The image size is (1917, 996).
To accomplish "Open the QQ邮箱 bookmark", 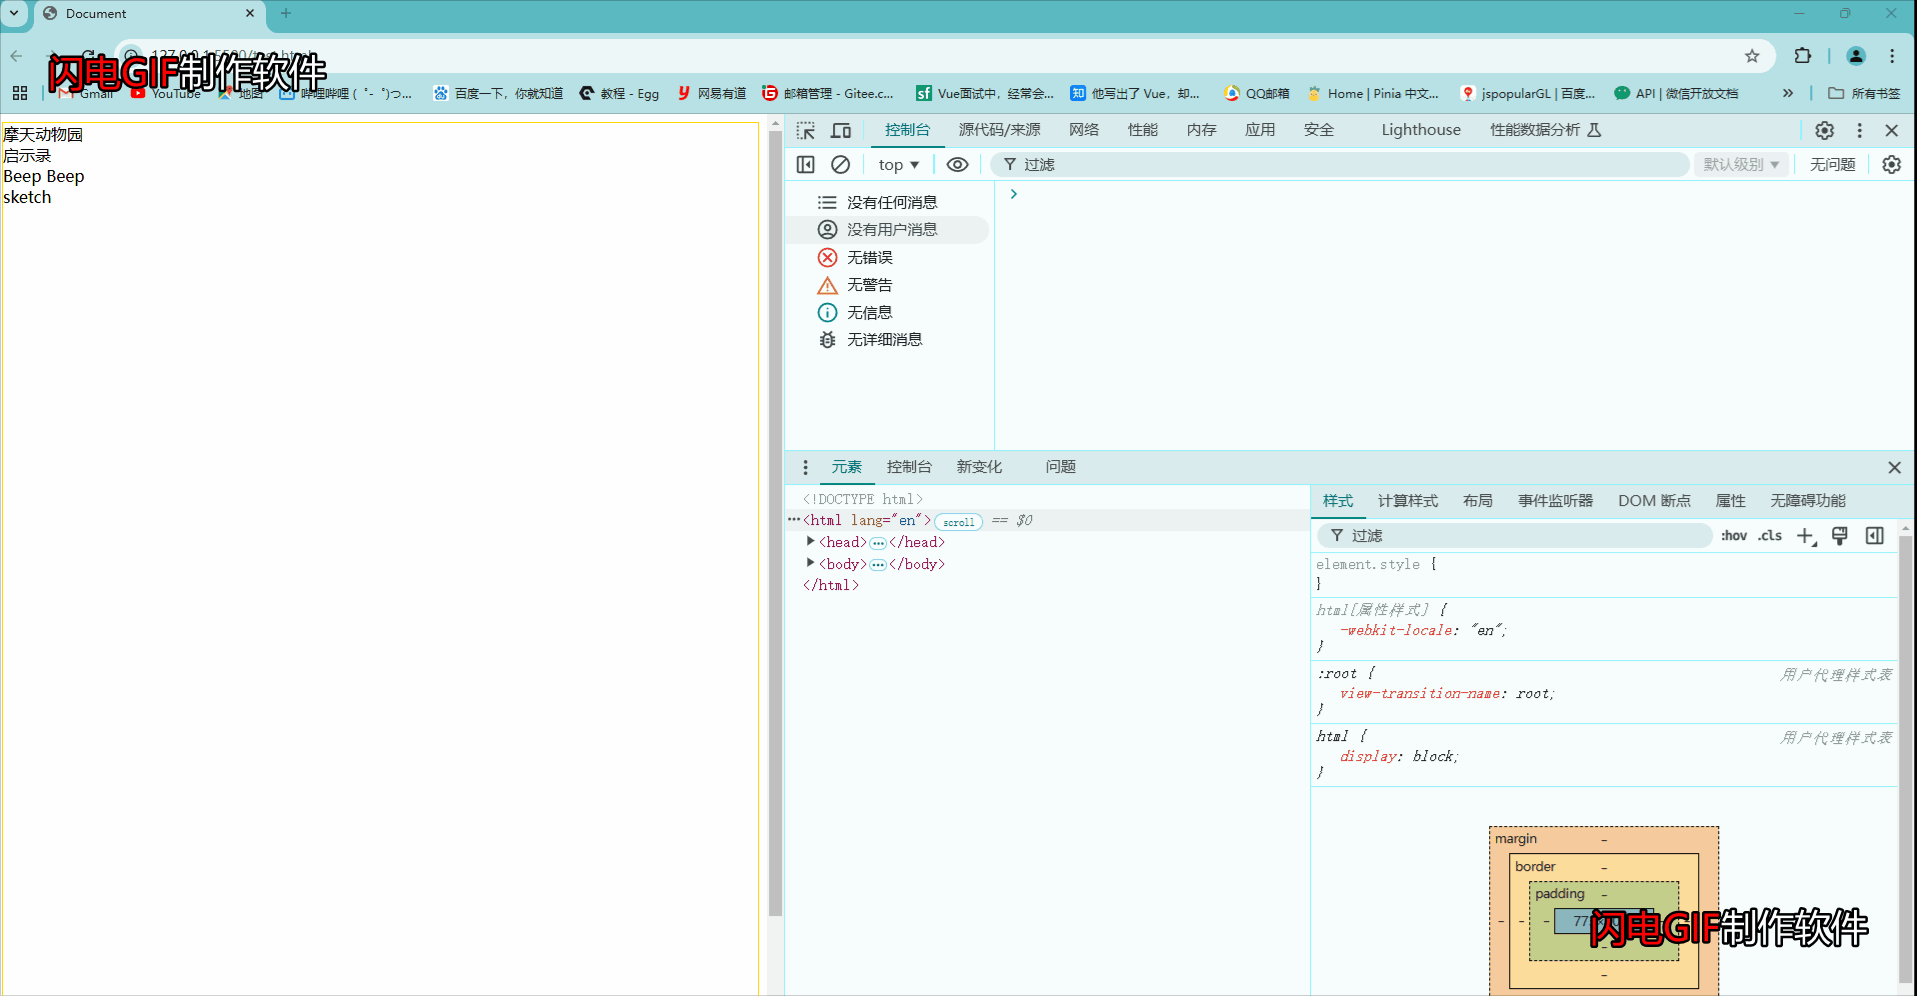I will pyautogui.click(x=1256, y=93).
